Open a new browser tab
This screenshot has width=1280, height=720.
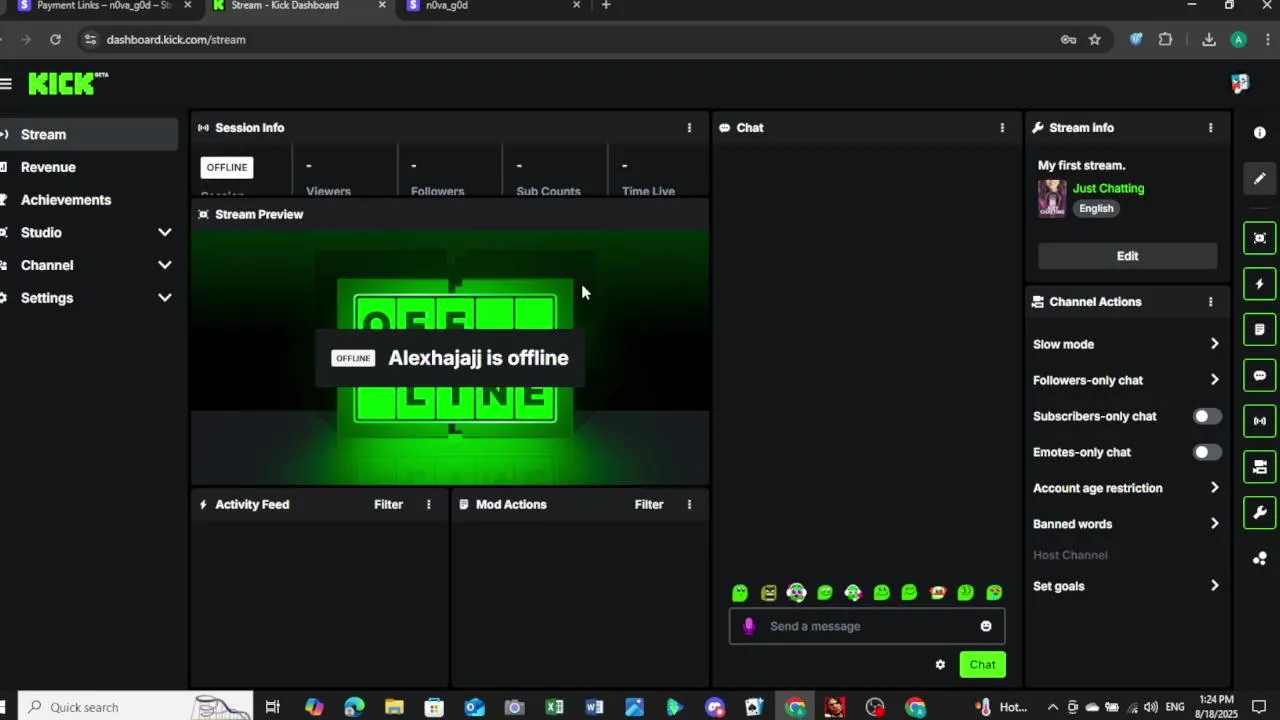point(606,6)
